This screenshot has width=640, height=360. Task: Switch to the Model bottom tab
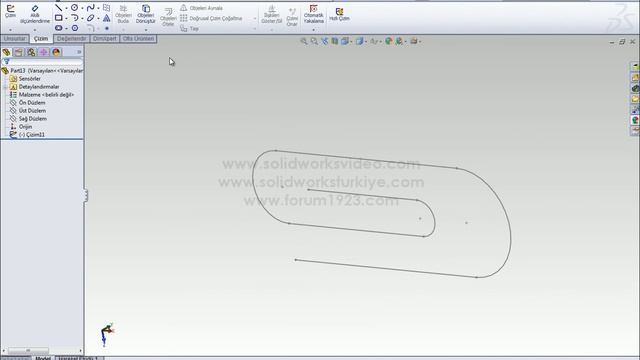[x=43, y=358]
